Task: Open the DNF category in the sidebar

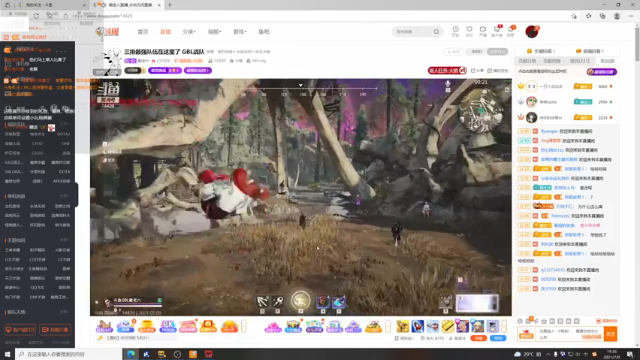Action: (66, 144)
